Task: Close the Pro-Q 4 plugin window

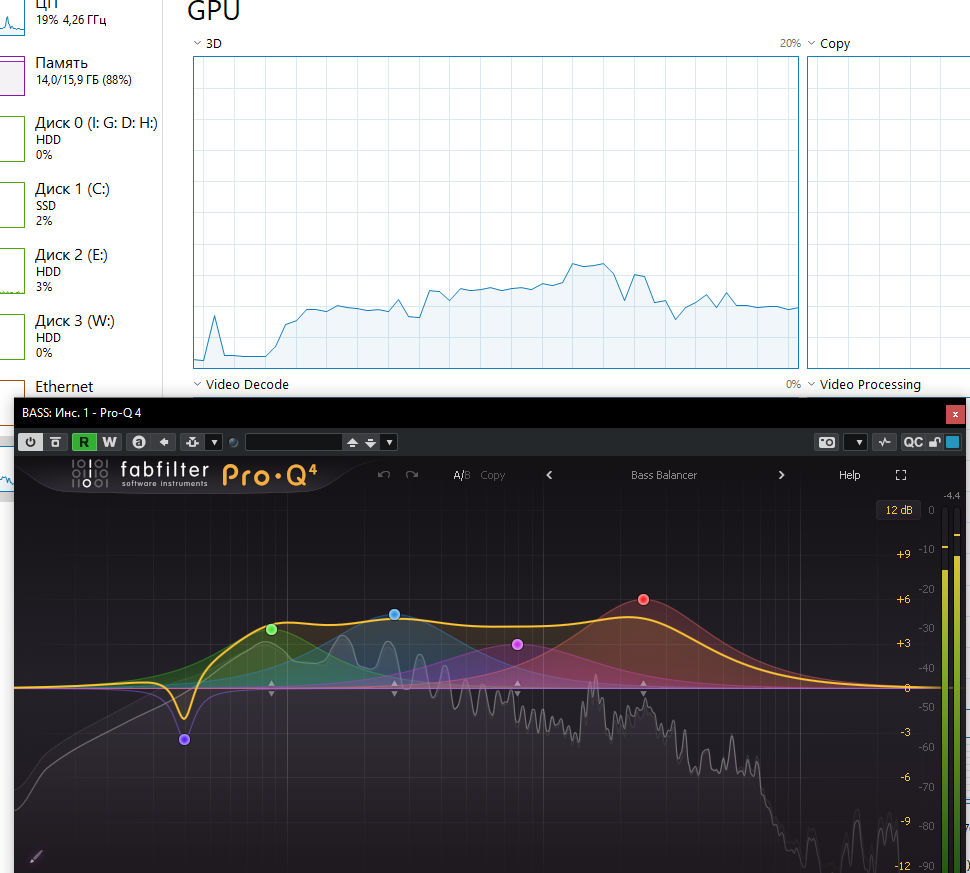Action: (955, 414)
